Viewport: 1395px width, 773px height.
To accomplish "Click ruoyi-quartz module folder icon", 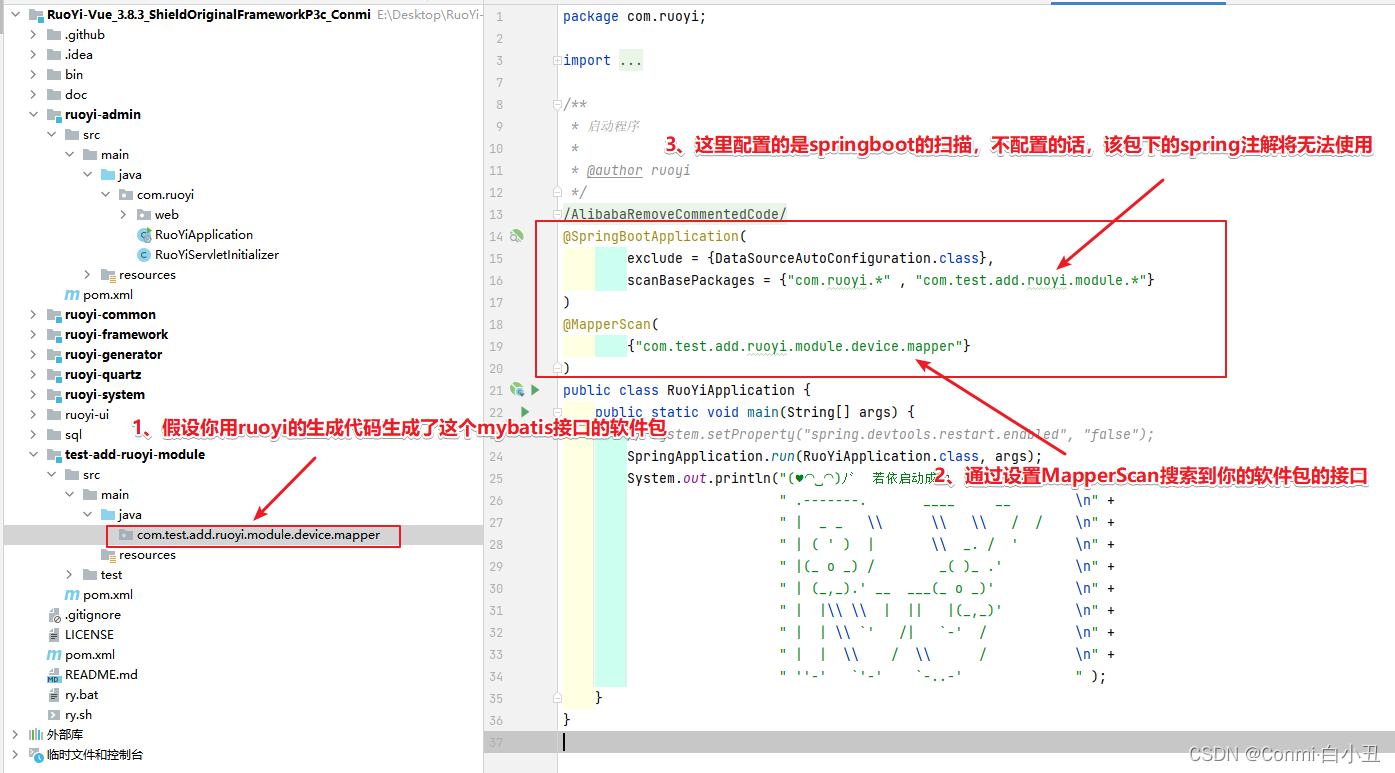I will pos(54,374).
